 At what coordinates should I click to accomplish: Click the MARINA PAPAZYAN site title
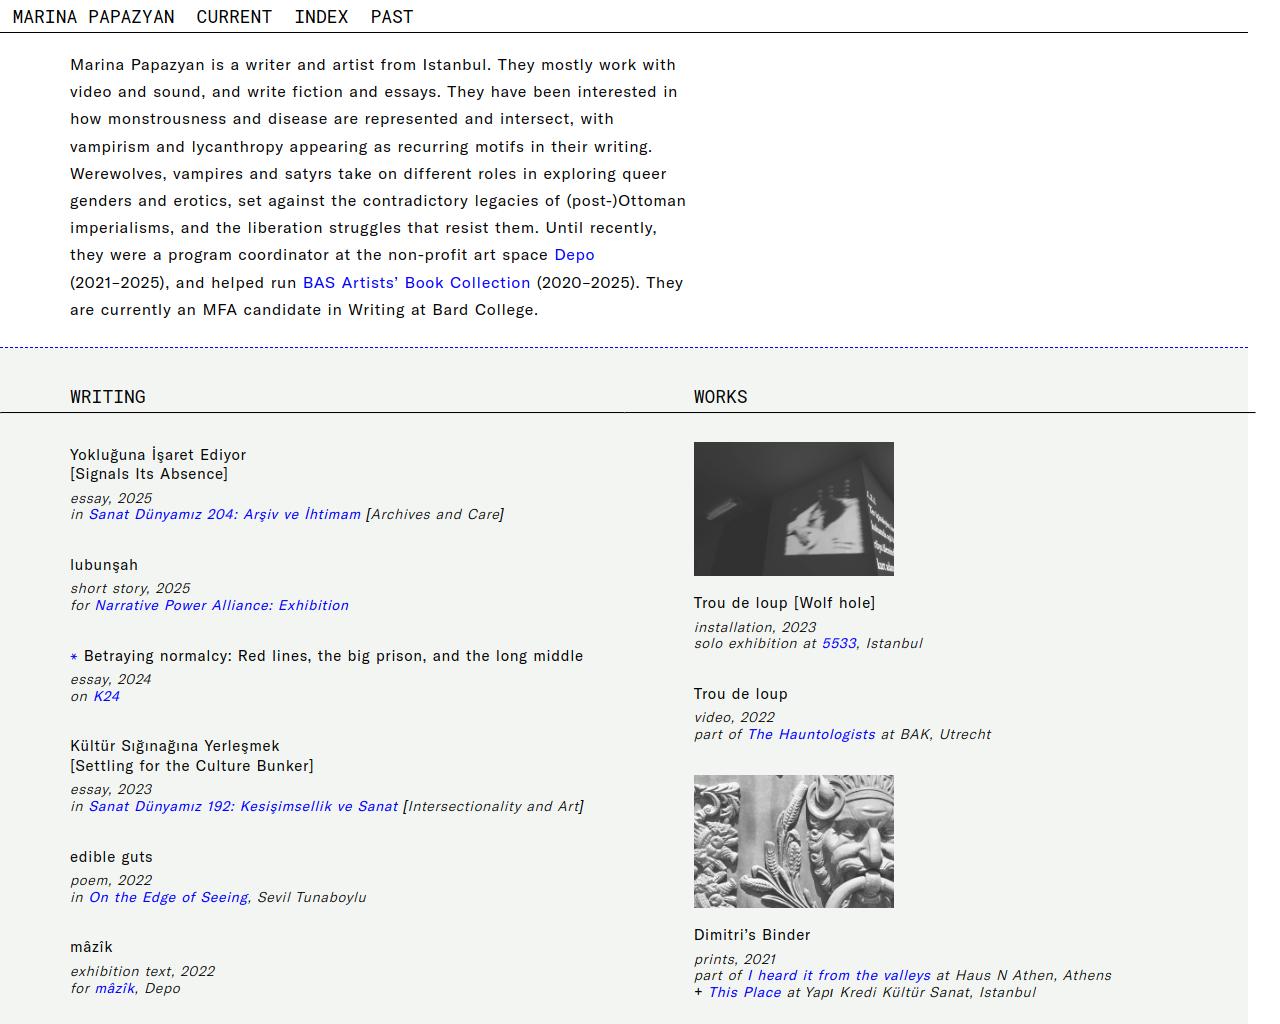point(93,17)
